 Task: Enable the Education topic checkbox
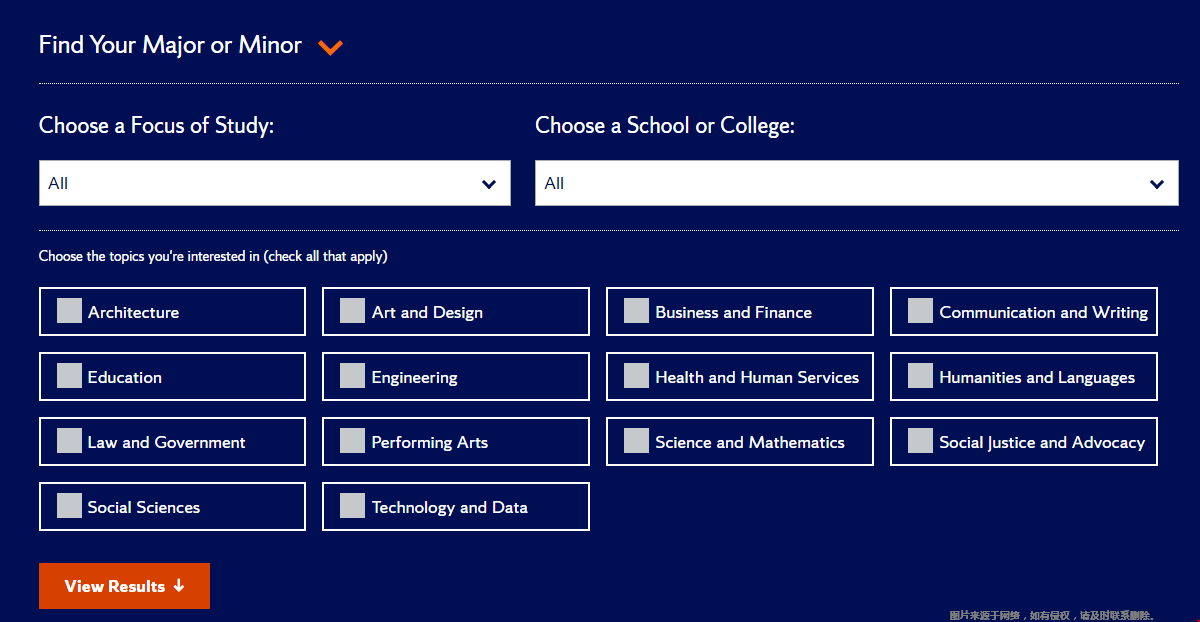coord(69,376)
